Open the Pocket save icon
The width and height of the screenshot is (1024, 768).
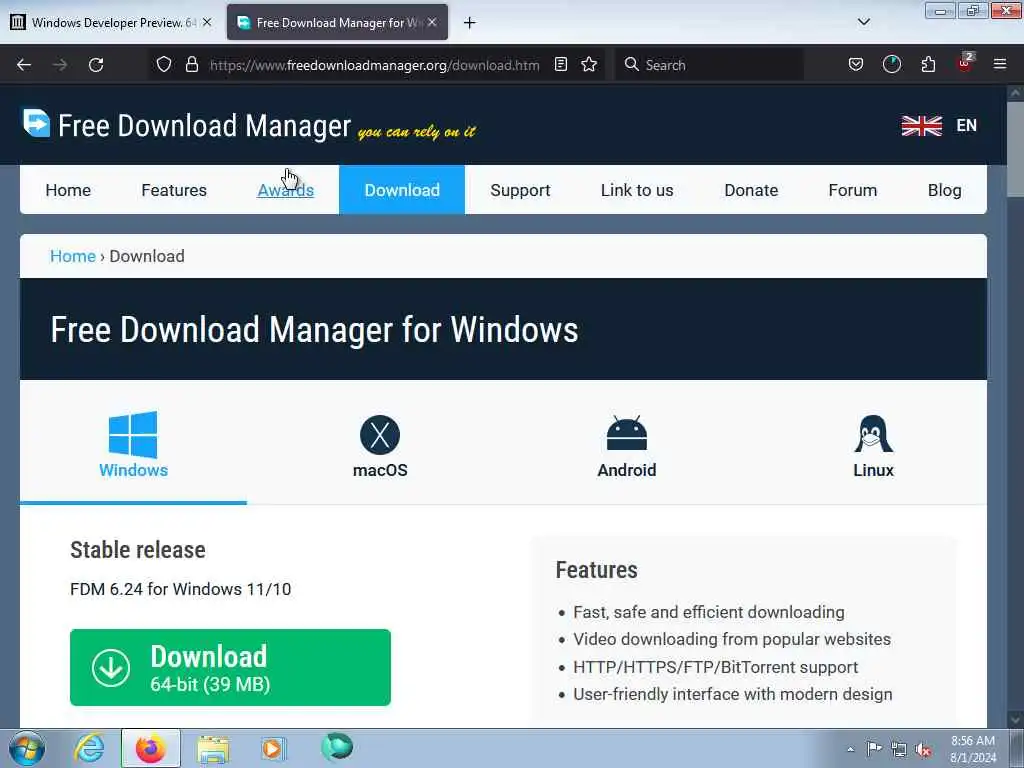point(856,65)
